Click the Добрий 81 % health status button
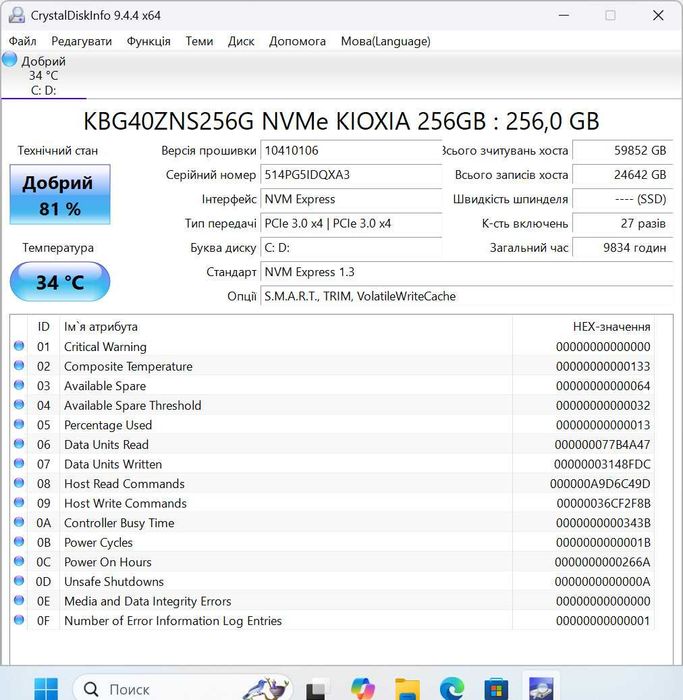Screen dimensions: 683x700 [x=60, y=195]
